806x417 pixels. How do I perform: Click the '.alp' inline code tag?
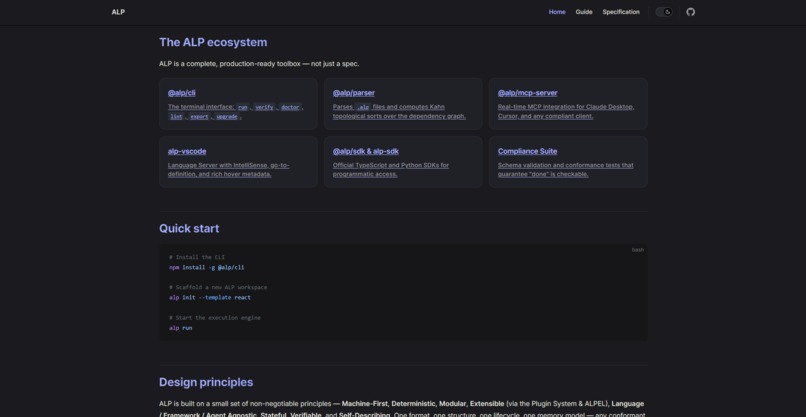[363, 107]
